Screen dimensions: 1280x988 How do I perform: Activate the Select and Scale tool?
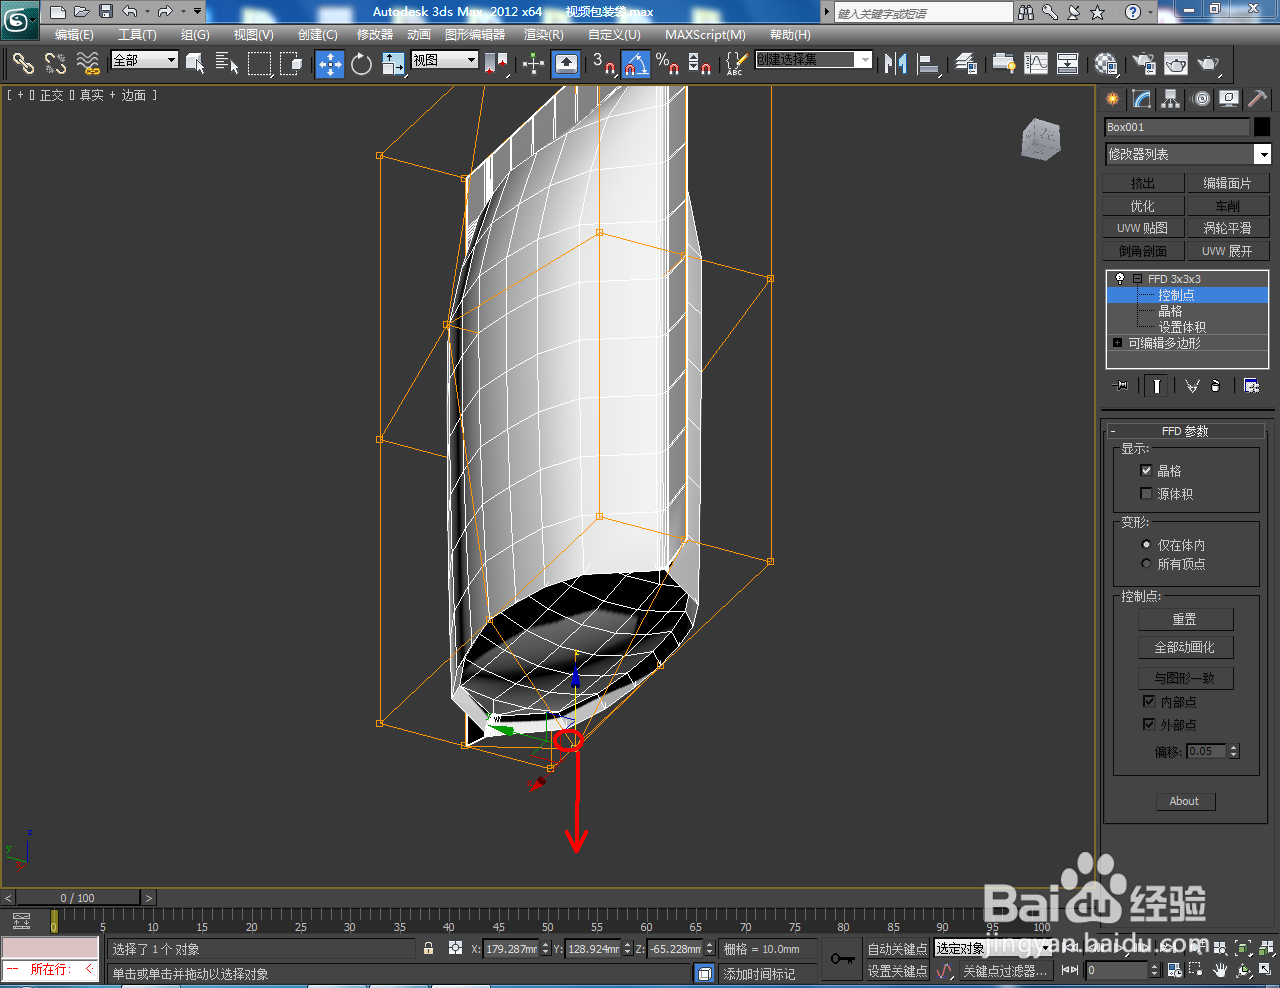[393, 64]
